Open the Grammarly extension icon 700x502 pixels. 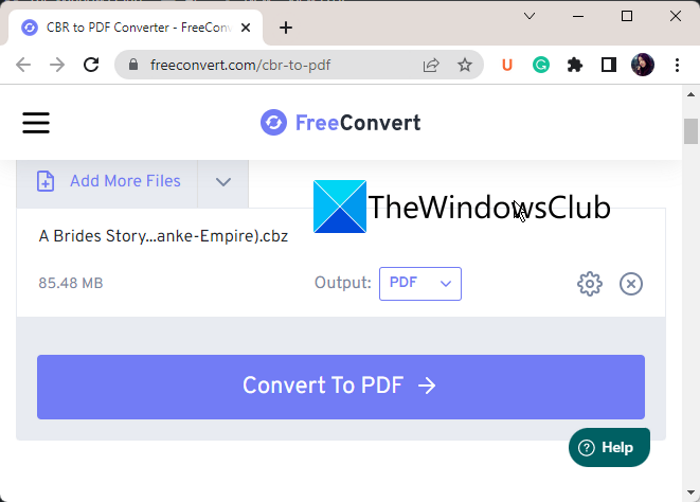(541, 65)
